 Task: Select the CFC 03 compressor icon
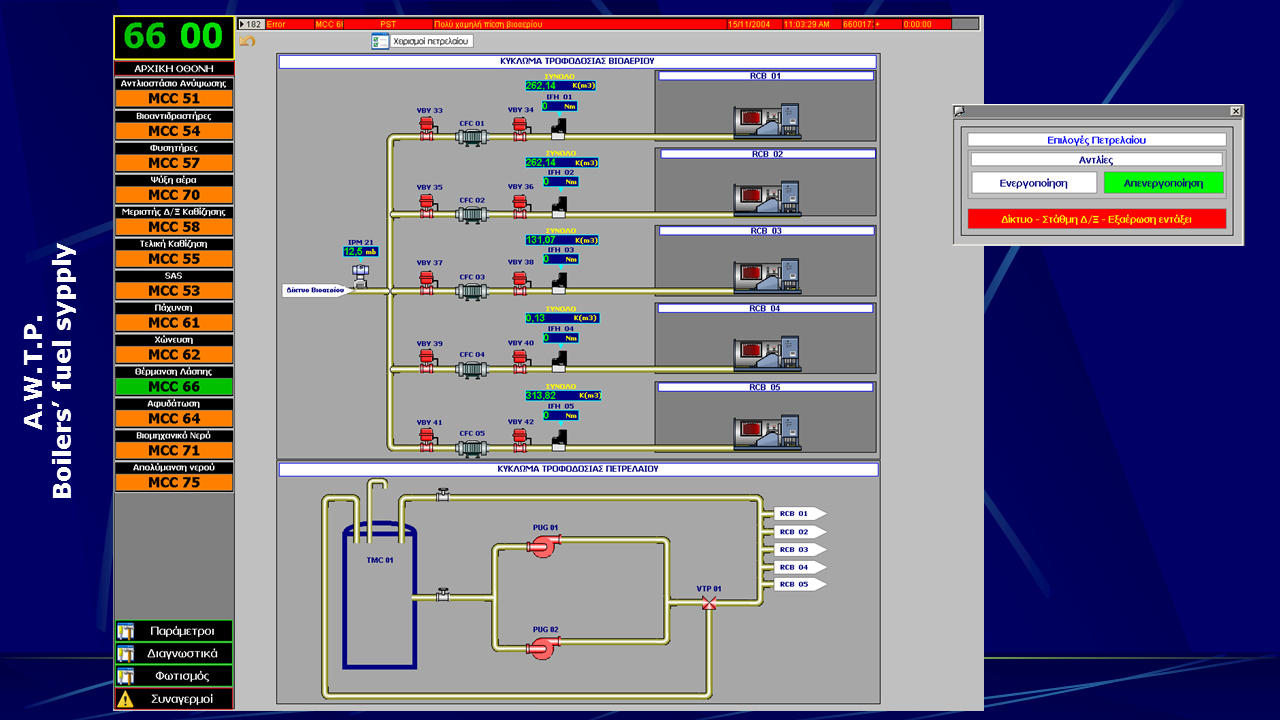[471, 291]
